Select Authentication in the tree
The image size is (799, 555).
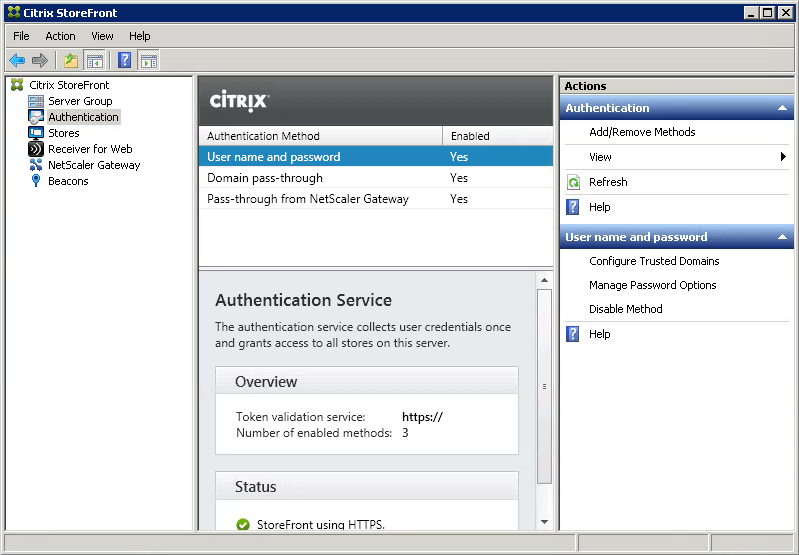[84, 117]
